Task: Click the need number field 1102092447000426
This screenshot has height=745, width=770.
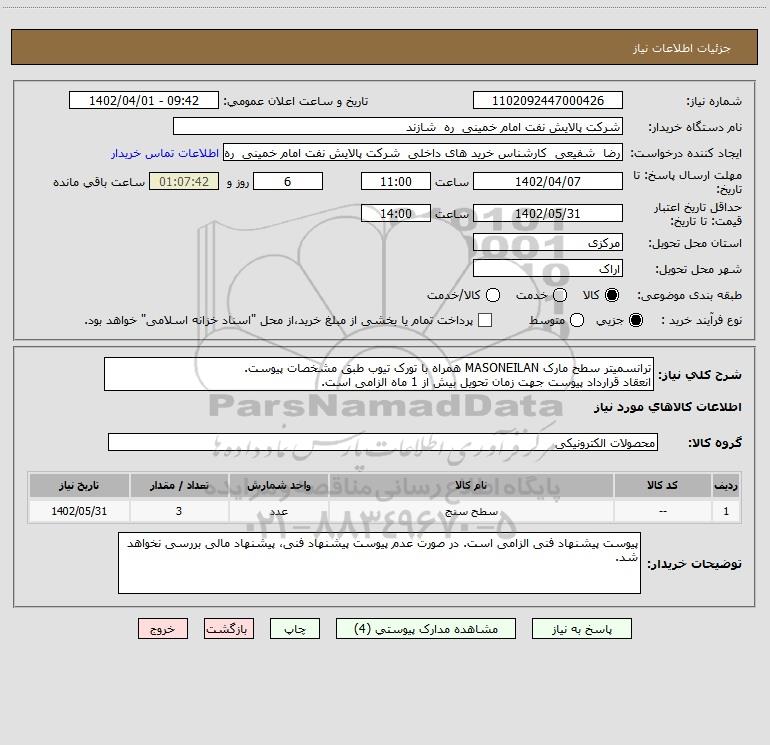Action: click(548, 101)
